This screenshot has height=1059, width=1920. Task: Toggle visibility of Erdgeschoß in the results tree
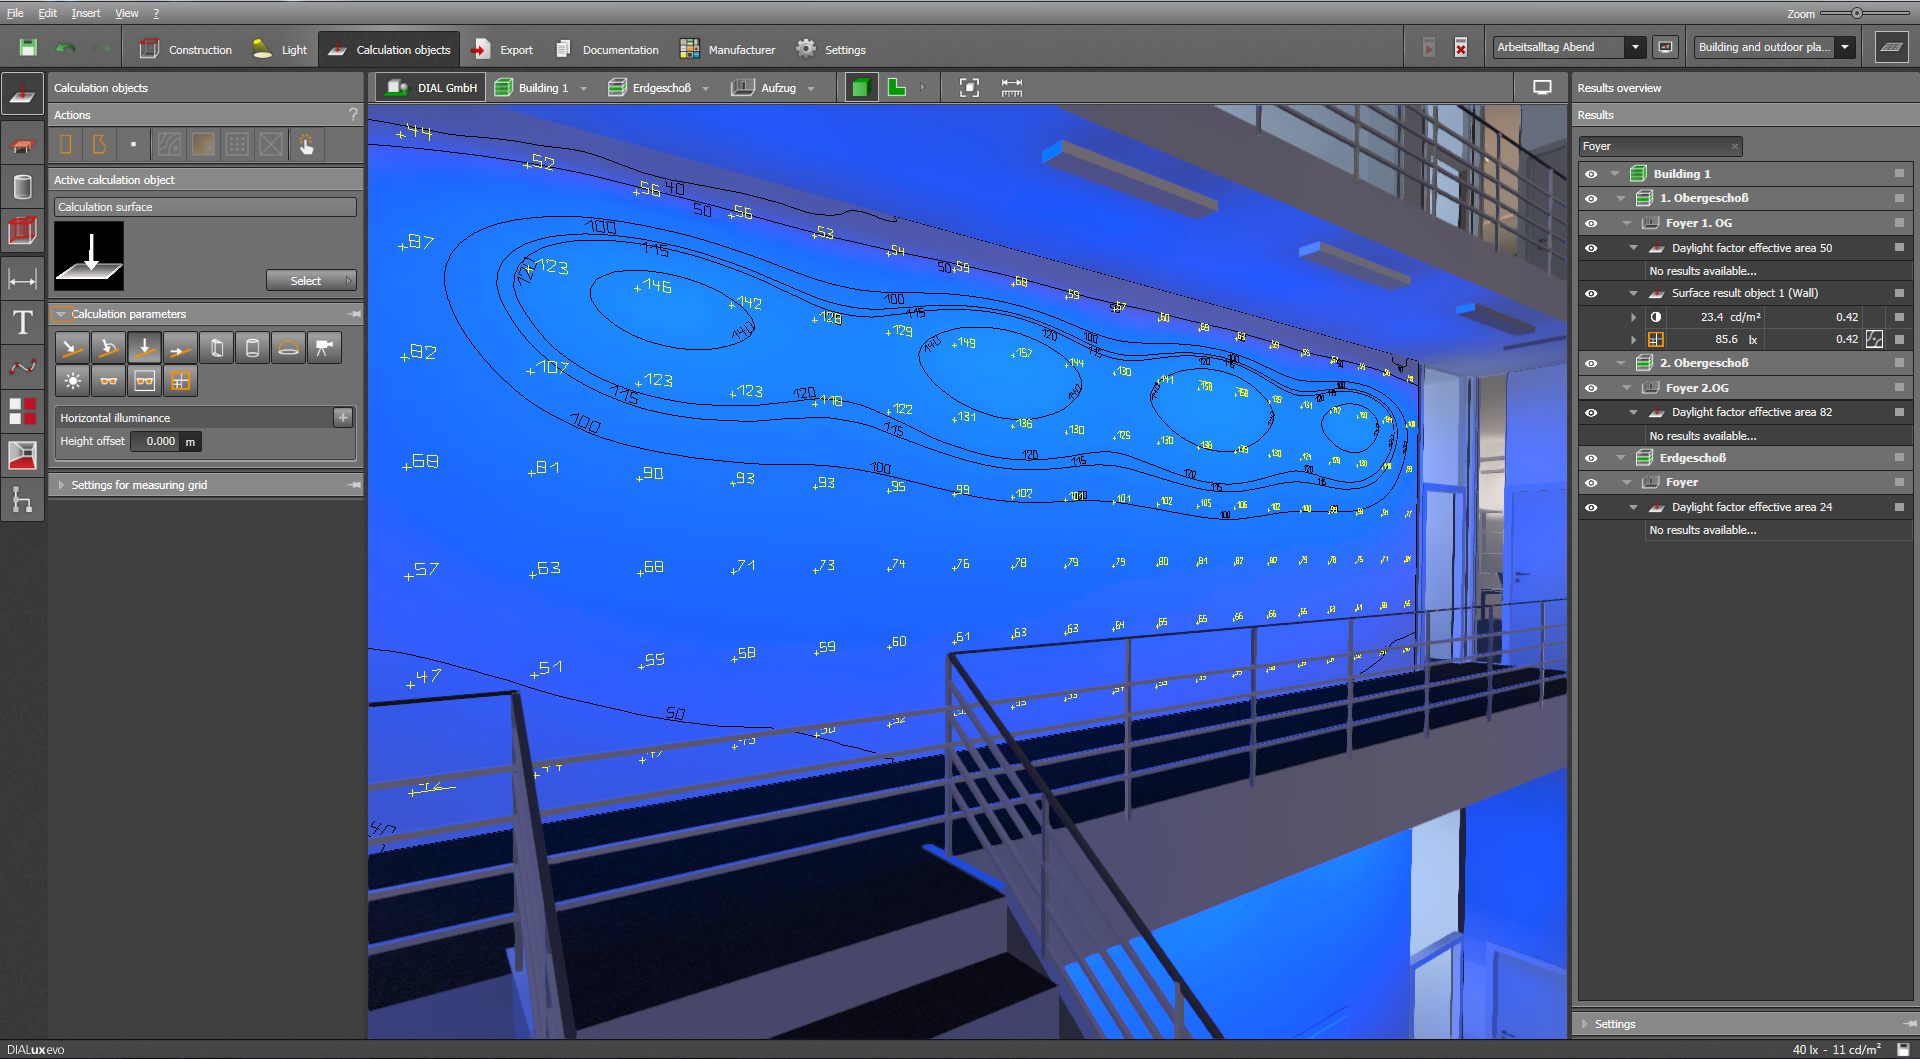(1591, 458)
